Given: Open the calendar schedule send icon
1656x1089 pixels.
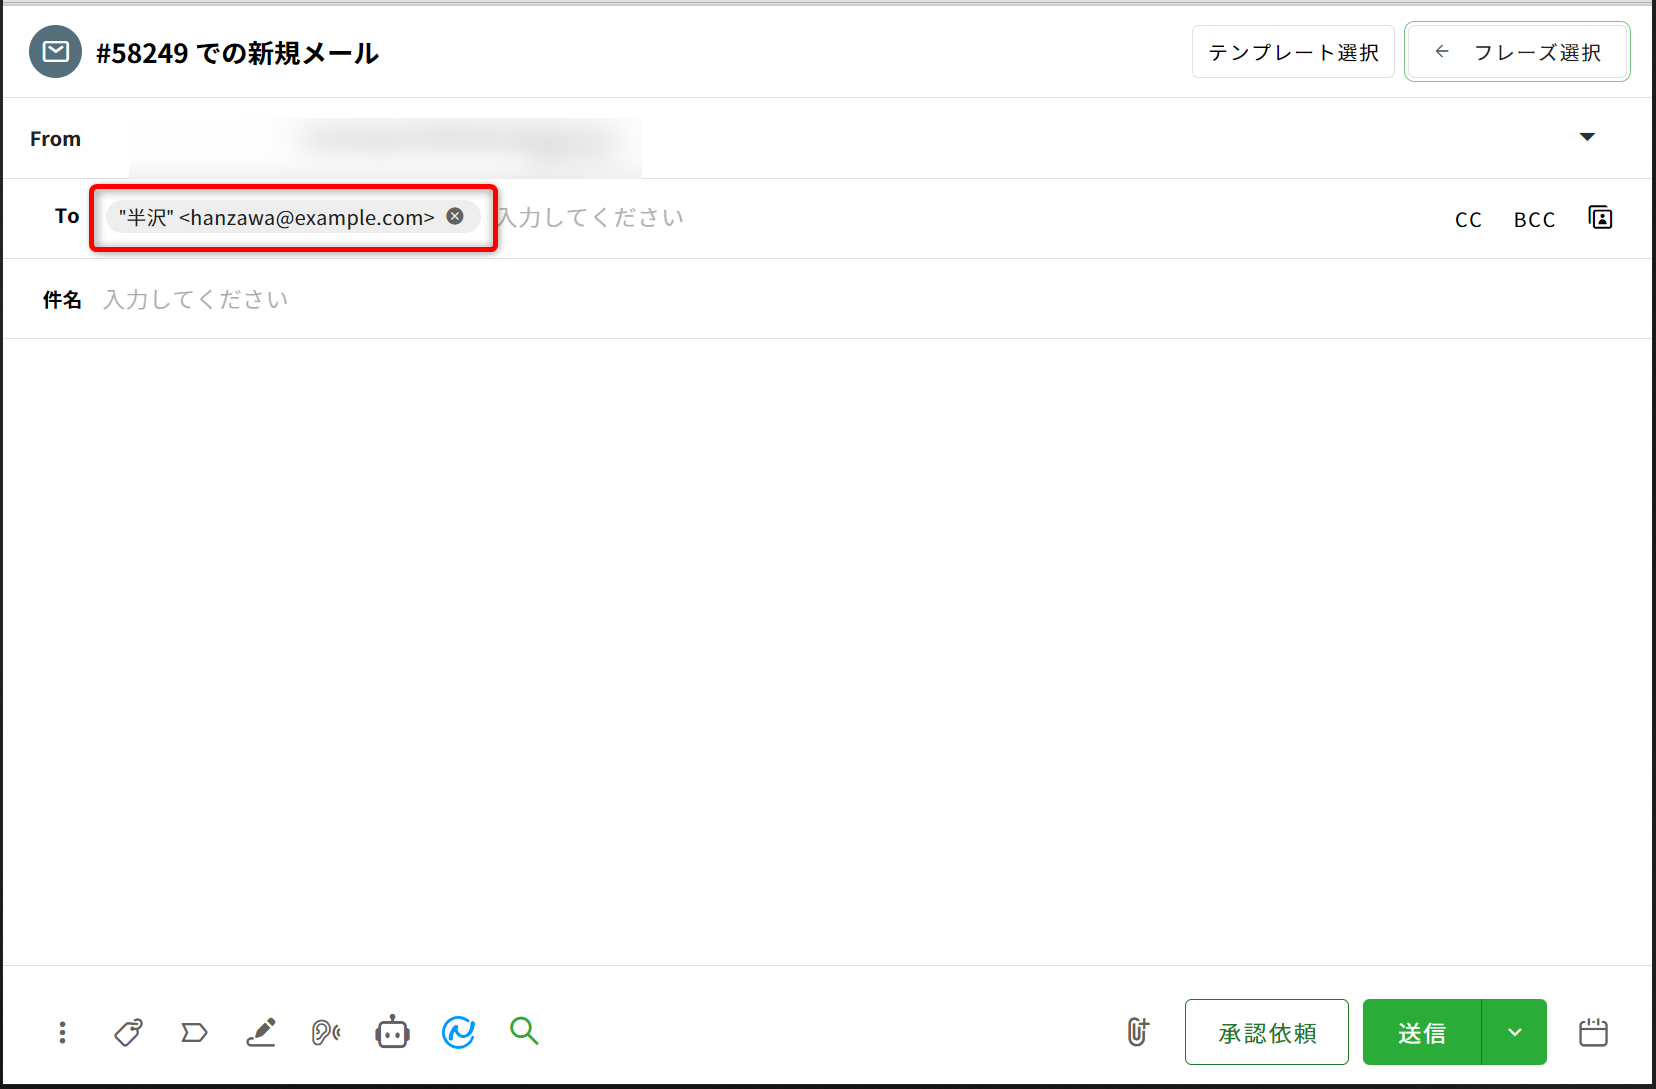Looking at the screenshot, I should pos(1593,1032).
